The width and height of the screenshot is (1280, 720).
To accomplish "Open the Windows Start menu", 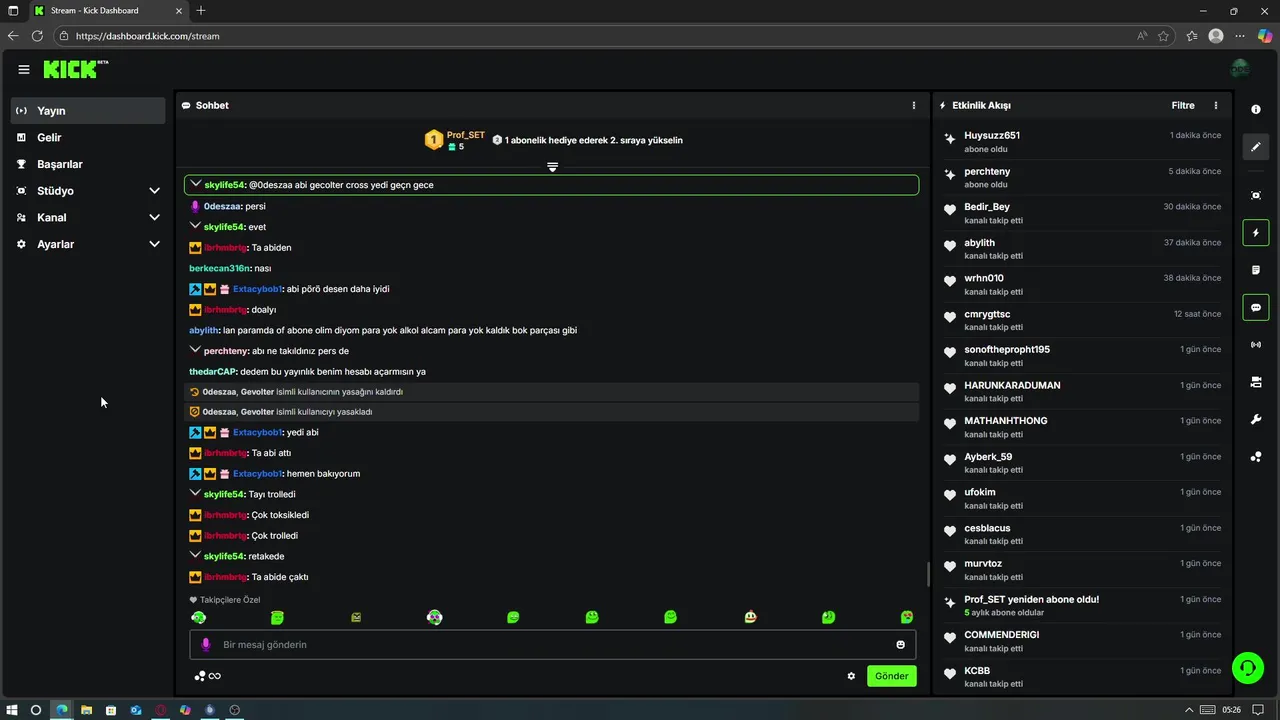I will [12, 710].
